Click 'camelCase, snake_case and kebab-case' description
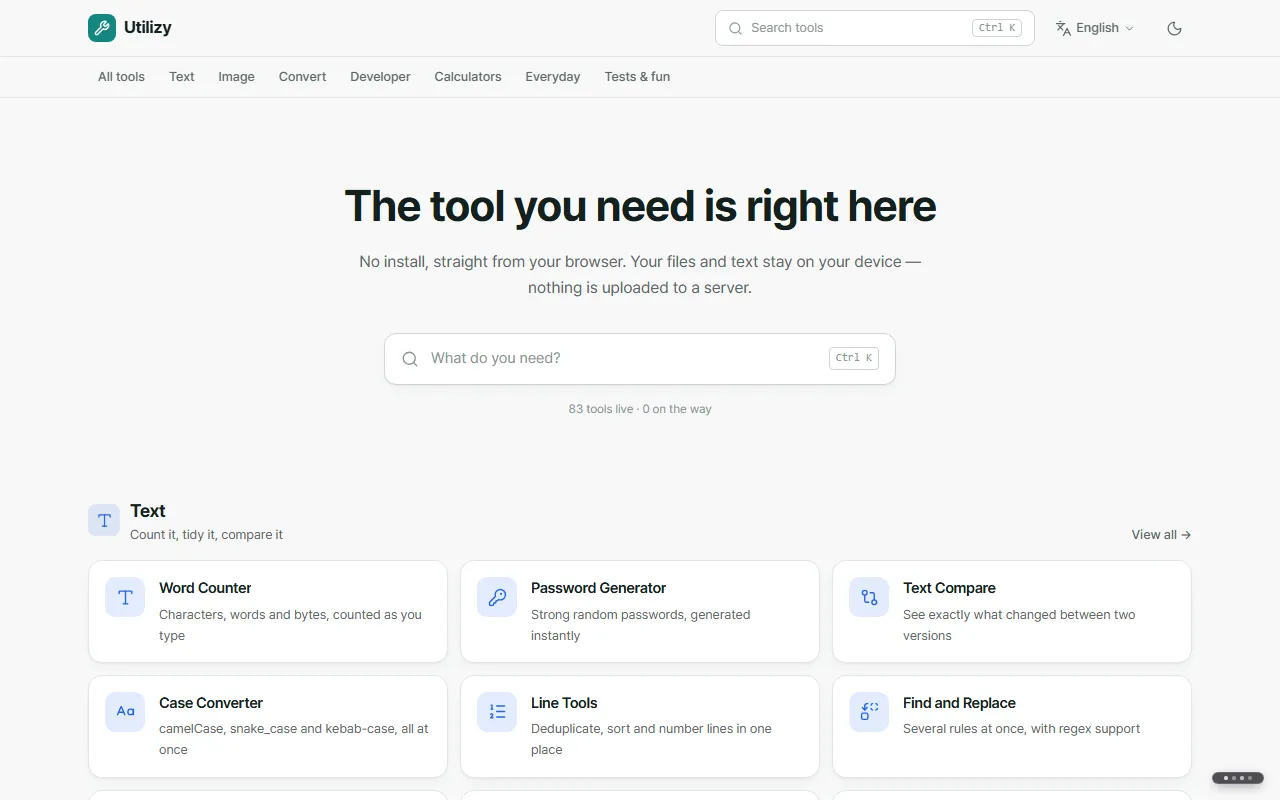The image size is (1280, 800). (x=294, y=739)
